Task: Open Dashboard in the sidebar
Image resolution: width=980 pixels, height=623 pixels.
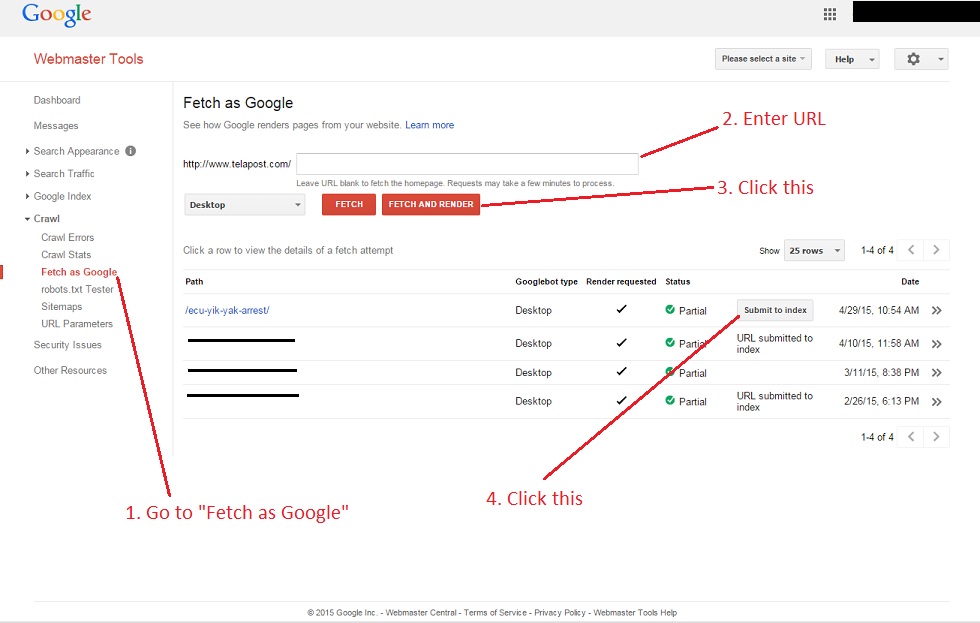Action: click(x=57, y=100)
